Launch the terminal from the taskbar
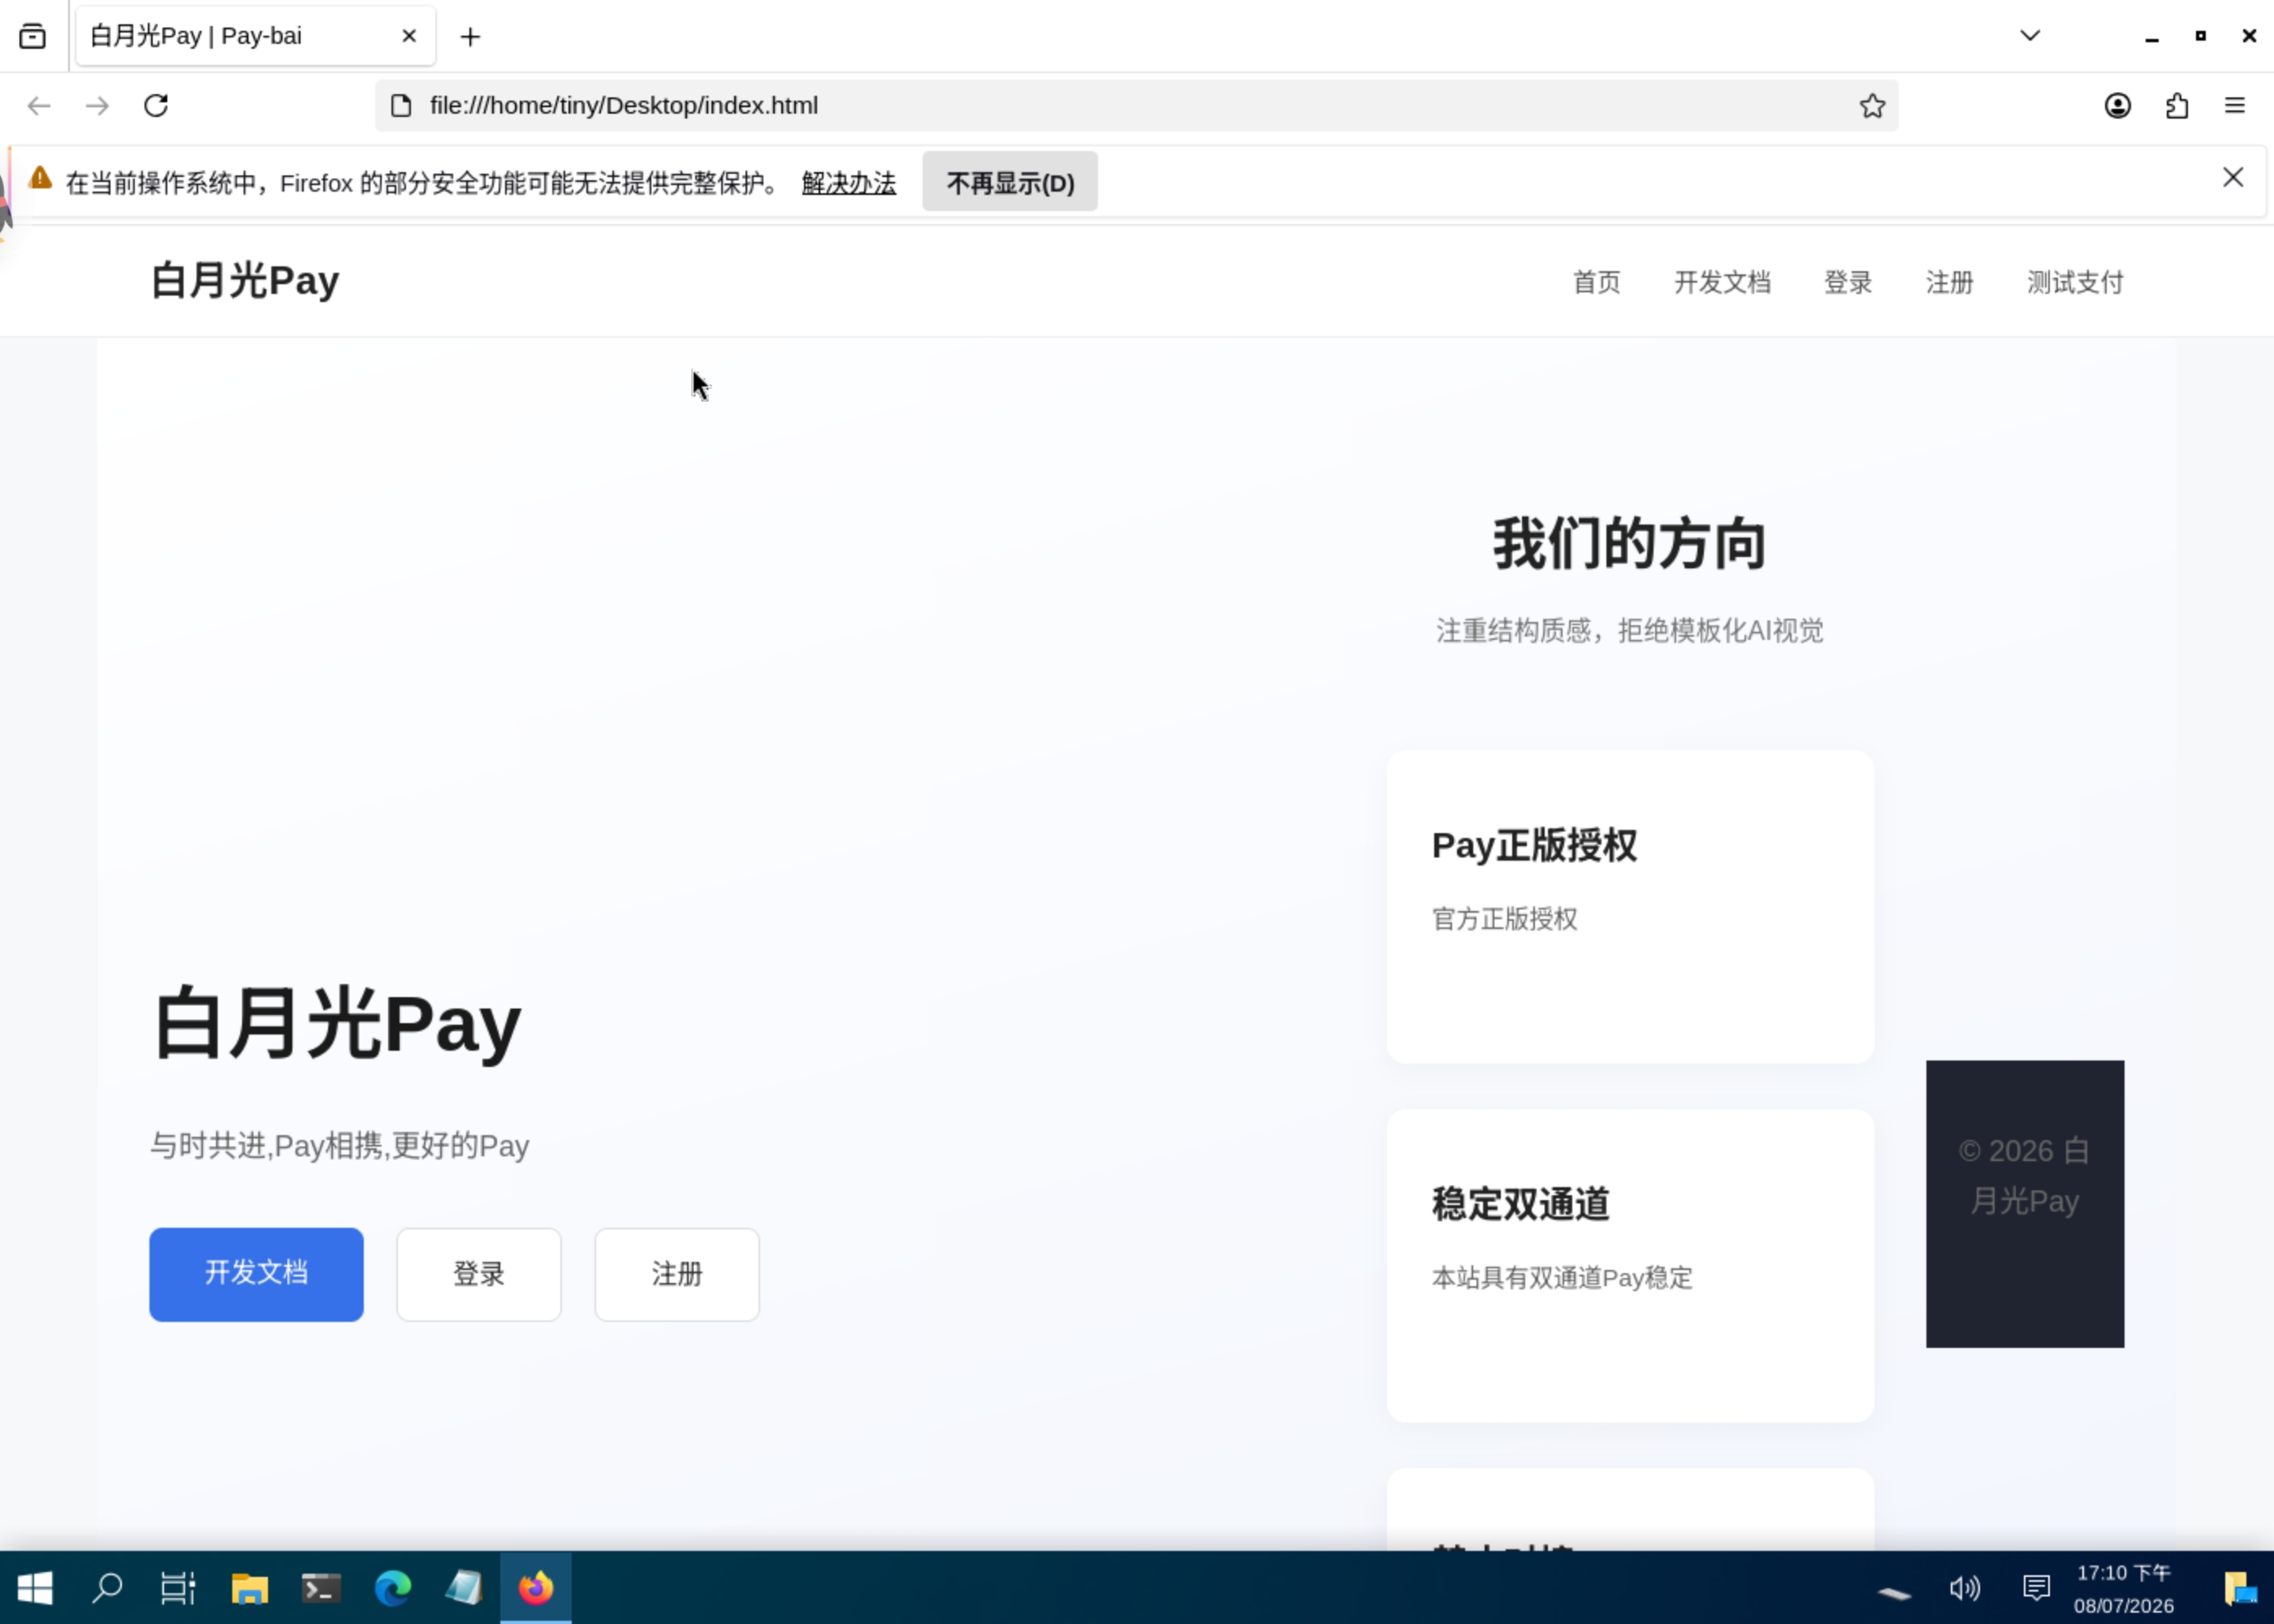 pyautogui.click(x=321, y=1588)
